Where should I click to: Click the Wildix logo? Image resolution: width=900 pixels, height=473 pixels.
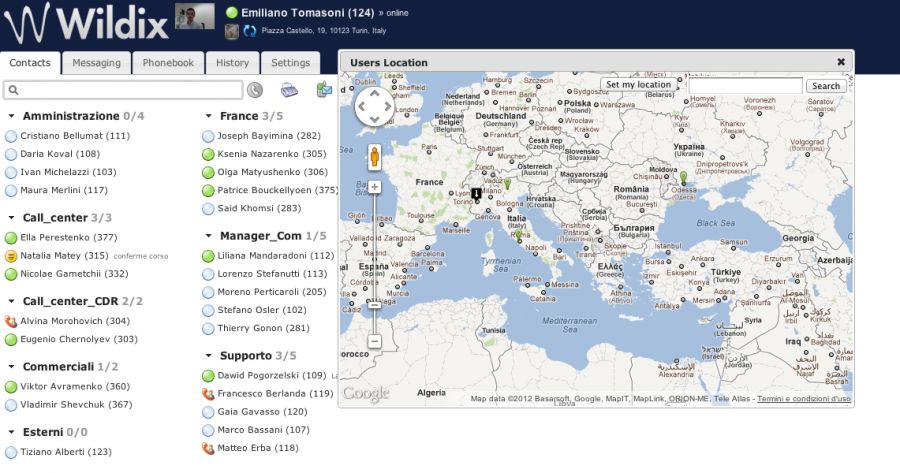pos(86,24)
